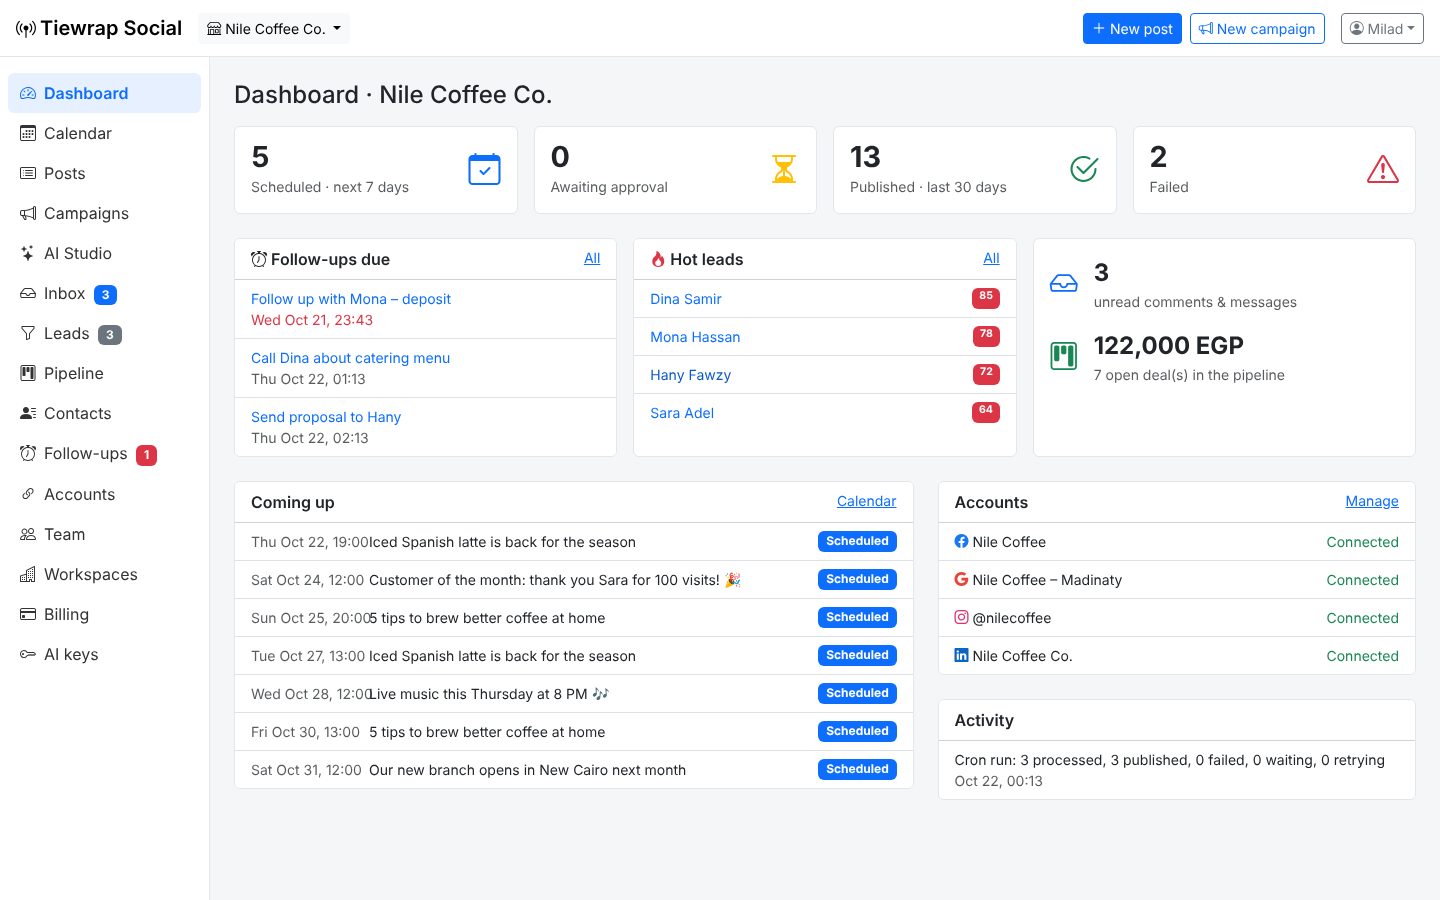Screen dimensions: 1440x900
Task: Click the Connected status for @nilecoffee
Action: point(1362,618)
